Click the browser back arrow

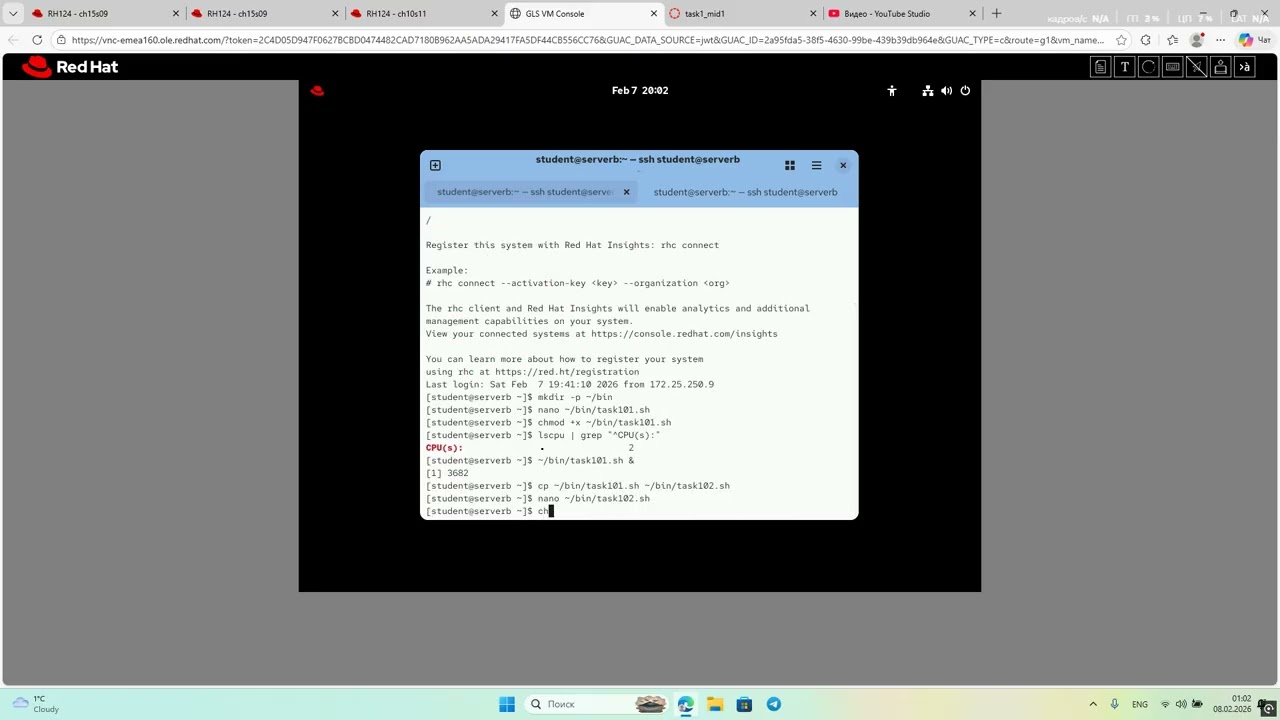click(12, 40)
